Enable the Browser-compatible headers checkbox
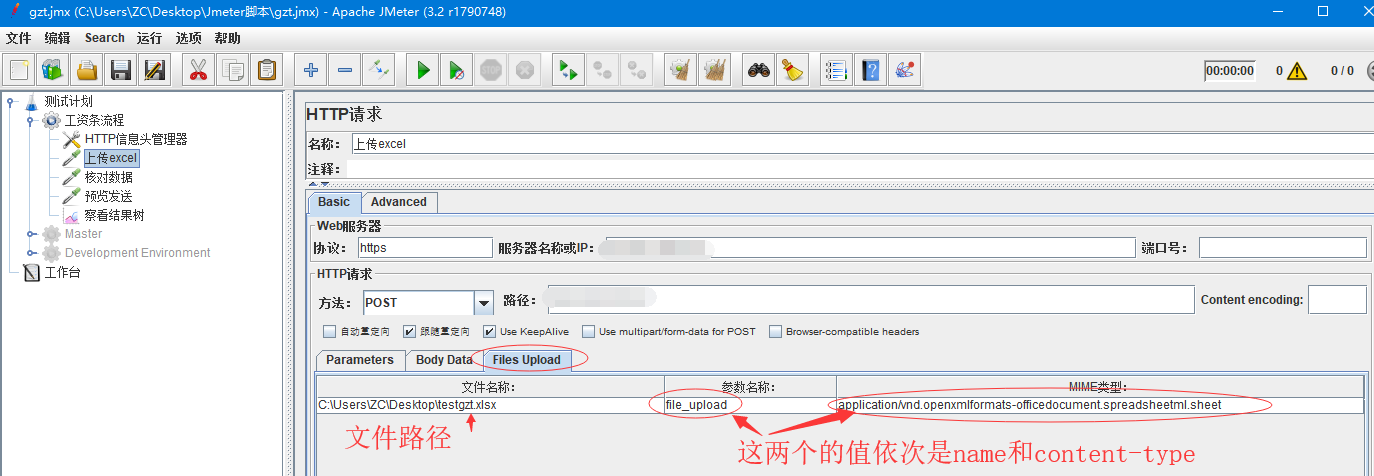The image size is (1374, 476). click(775, 331)
